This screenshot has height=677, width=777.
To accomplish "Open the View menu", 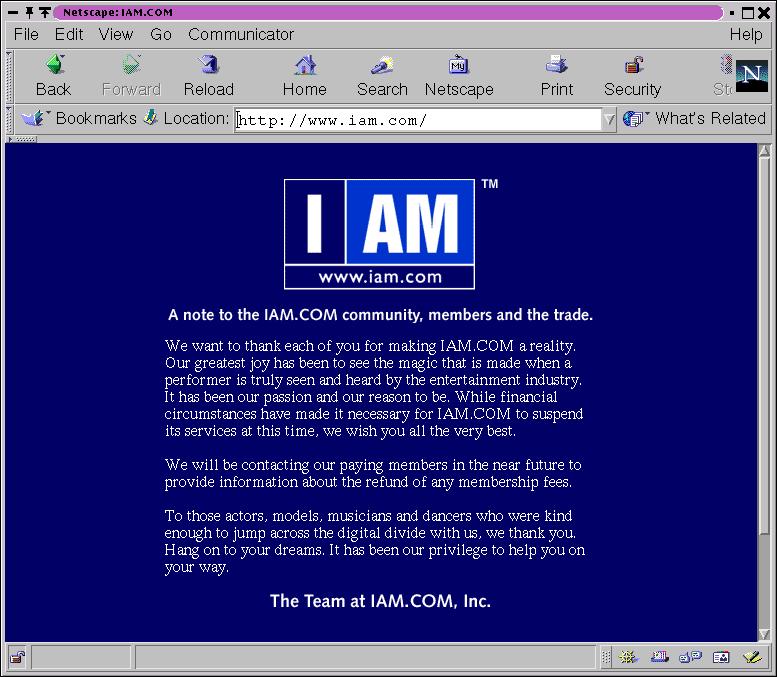I will pyautogui.click(x=116, y=34).
